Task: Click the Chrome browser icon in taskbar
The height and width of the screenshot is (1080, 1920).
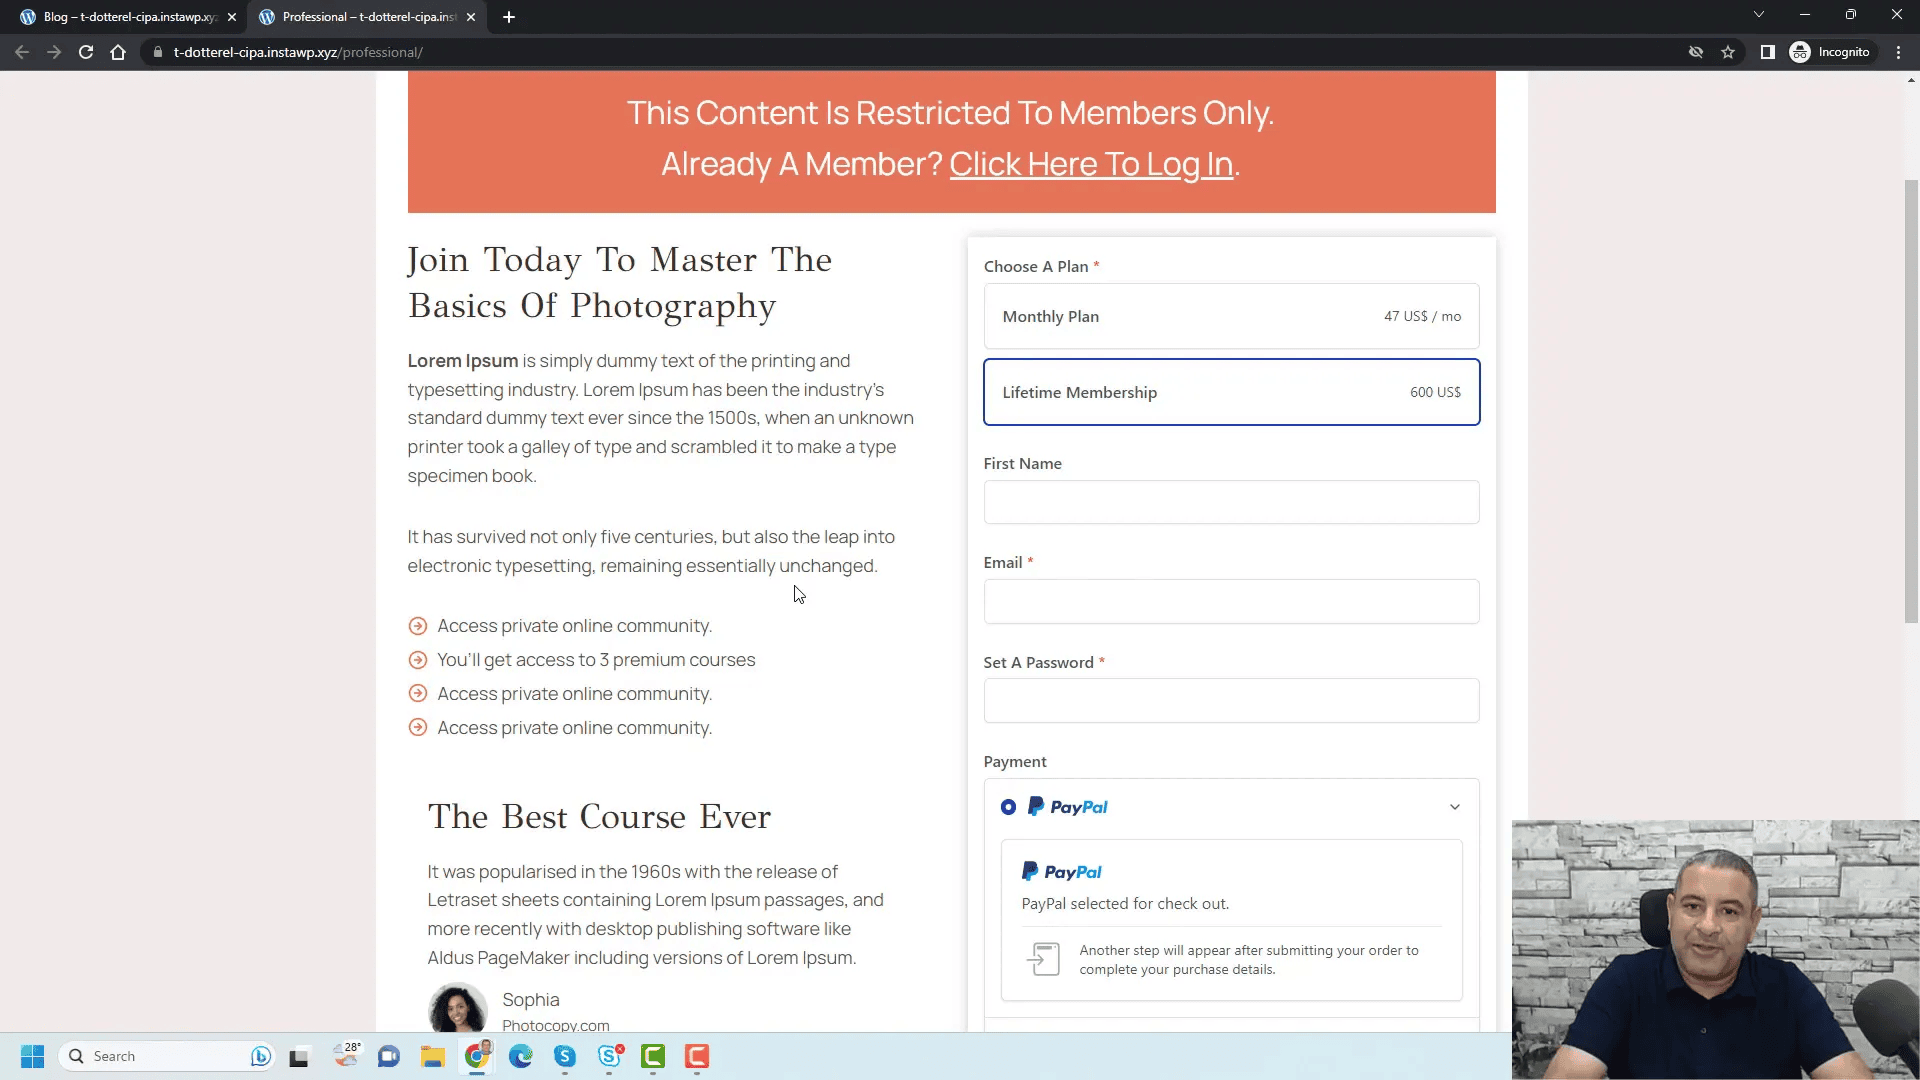Action: pos(479,1055)
